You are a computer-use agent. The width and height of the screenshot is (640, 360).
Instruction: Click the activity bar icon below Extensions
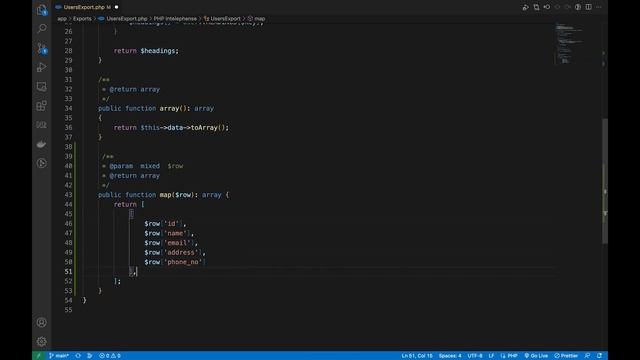pos(42,125)
